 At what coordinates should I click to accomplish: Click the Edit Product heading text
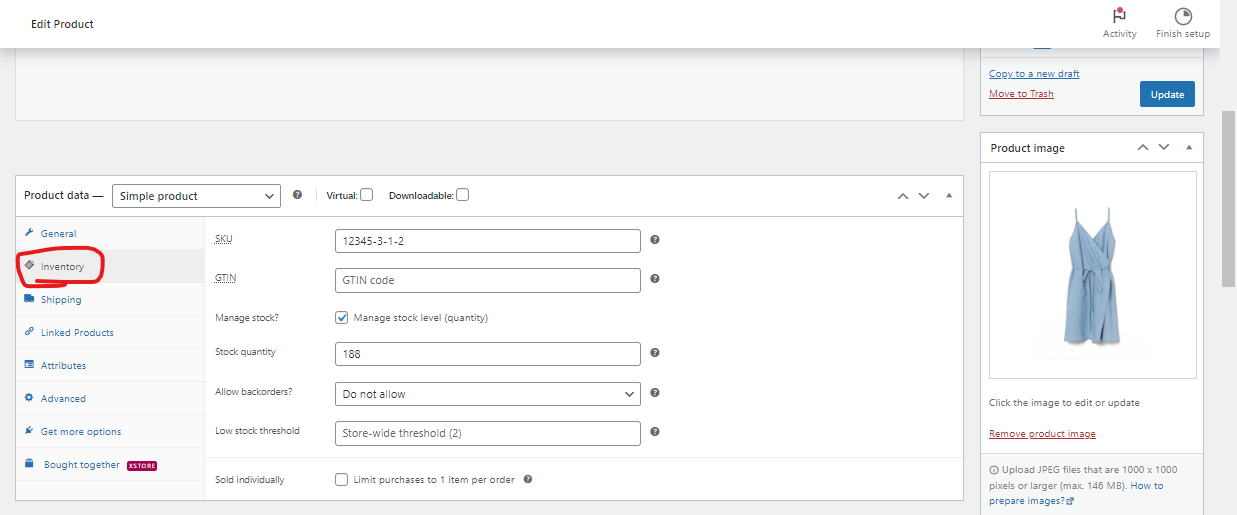click(62, 24)
